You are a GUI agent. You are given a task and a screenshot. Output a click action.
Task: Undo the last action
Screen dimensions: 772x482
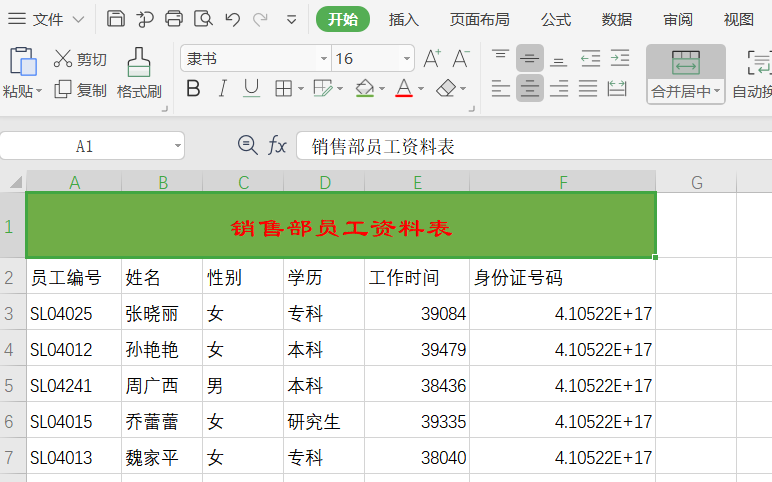(232, 20)
